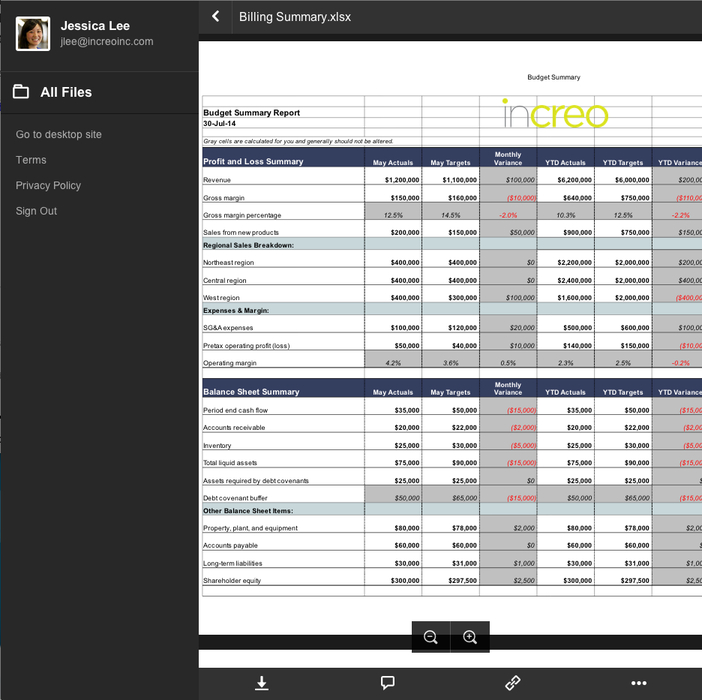Open the Terms link
The height and width of the screenshot is (700, 702).
click(x=31, y=160)
